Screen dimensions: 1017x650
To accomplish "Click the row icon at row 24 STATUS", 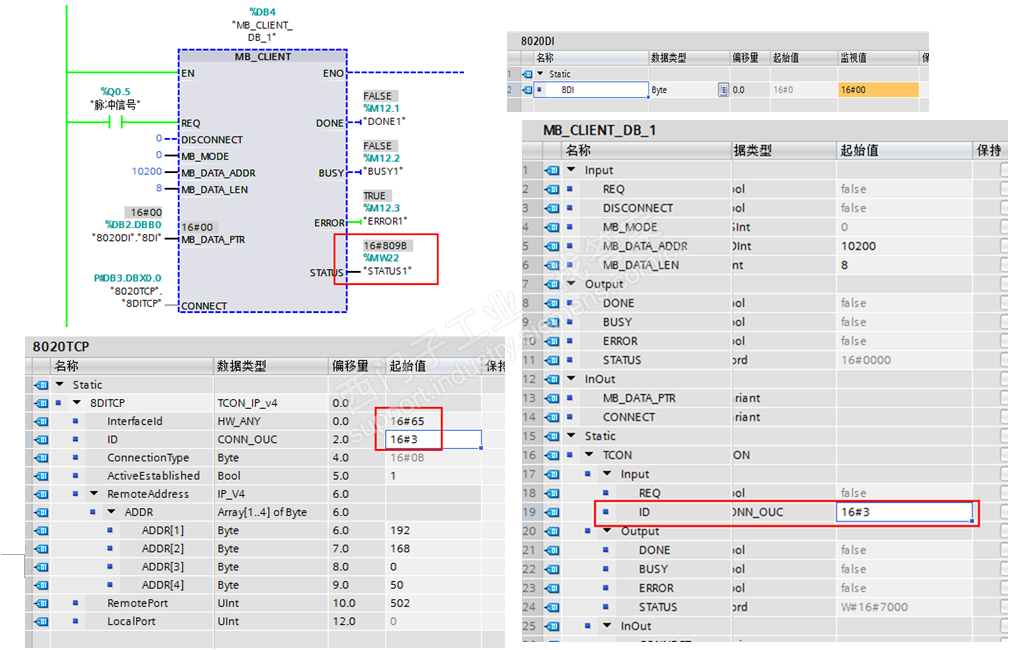I will [552, 607].
